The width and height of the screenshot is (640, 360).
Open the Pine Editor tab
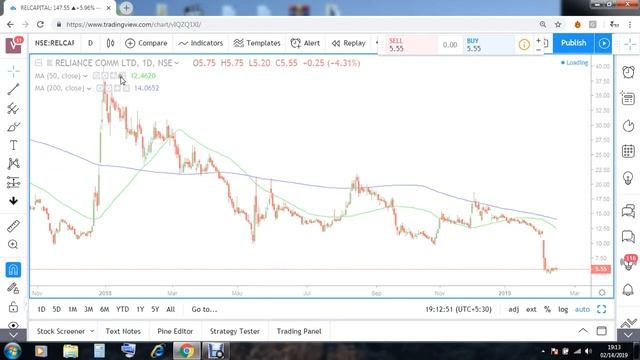[175, 331]
